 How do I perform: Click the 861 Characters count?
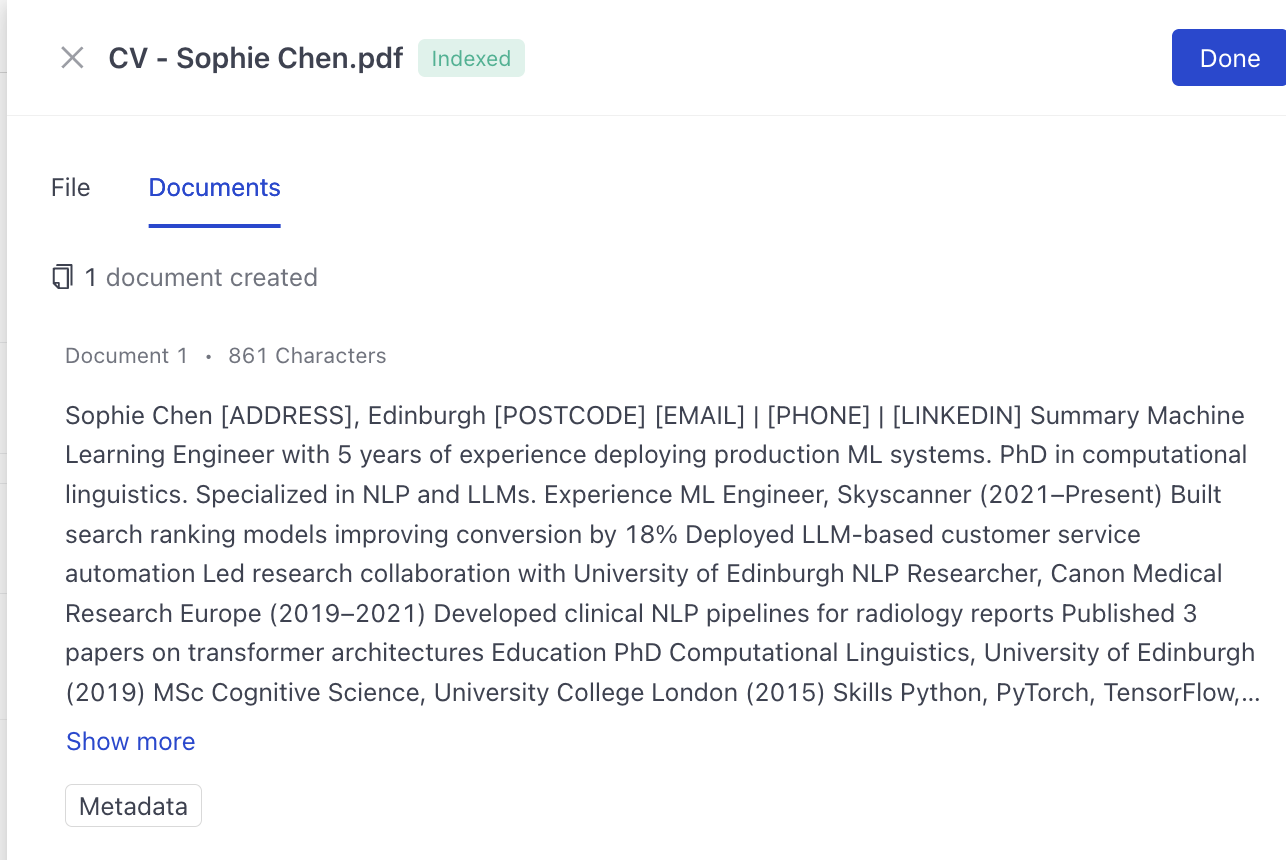tap(307, 356)
